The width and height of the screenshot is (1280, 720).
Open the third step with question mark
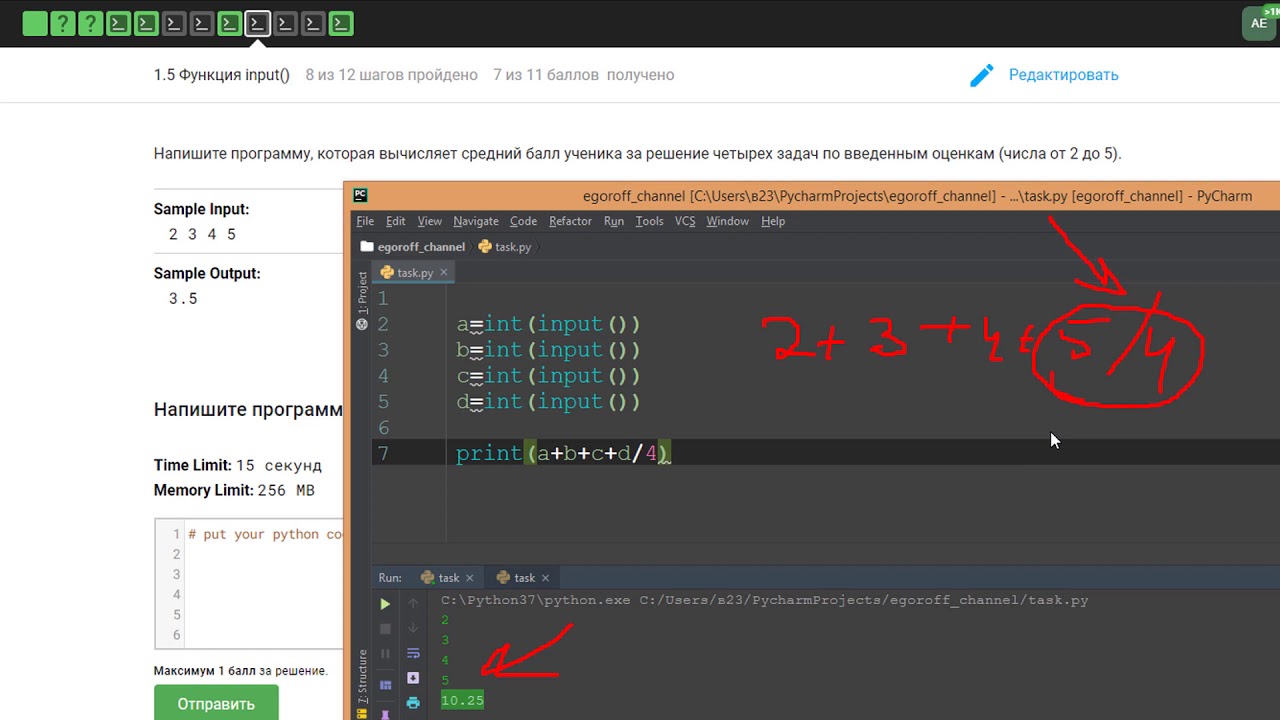(91, 23)
